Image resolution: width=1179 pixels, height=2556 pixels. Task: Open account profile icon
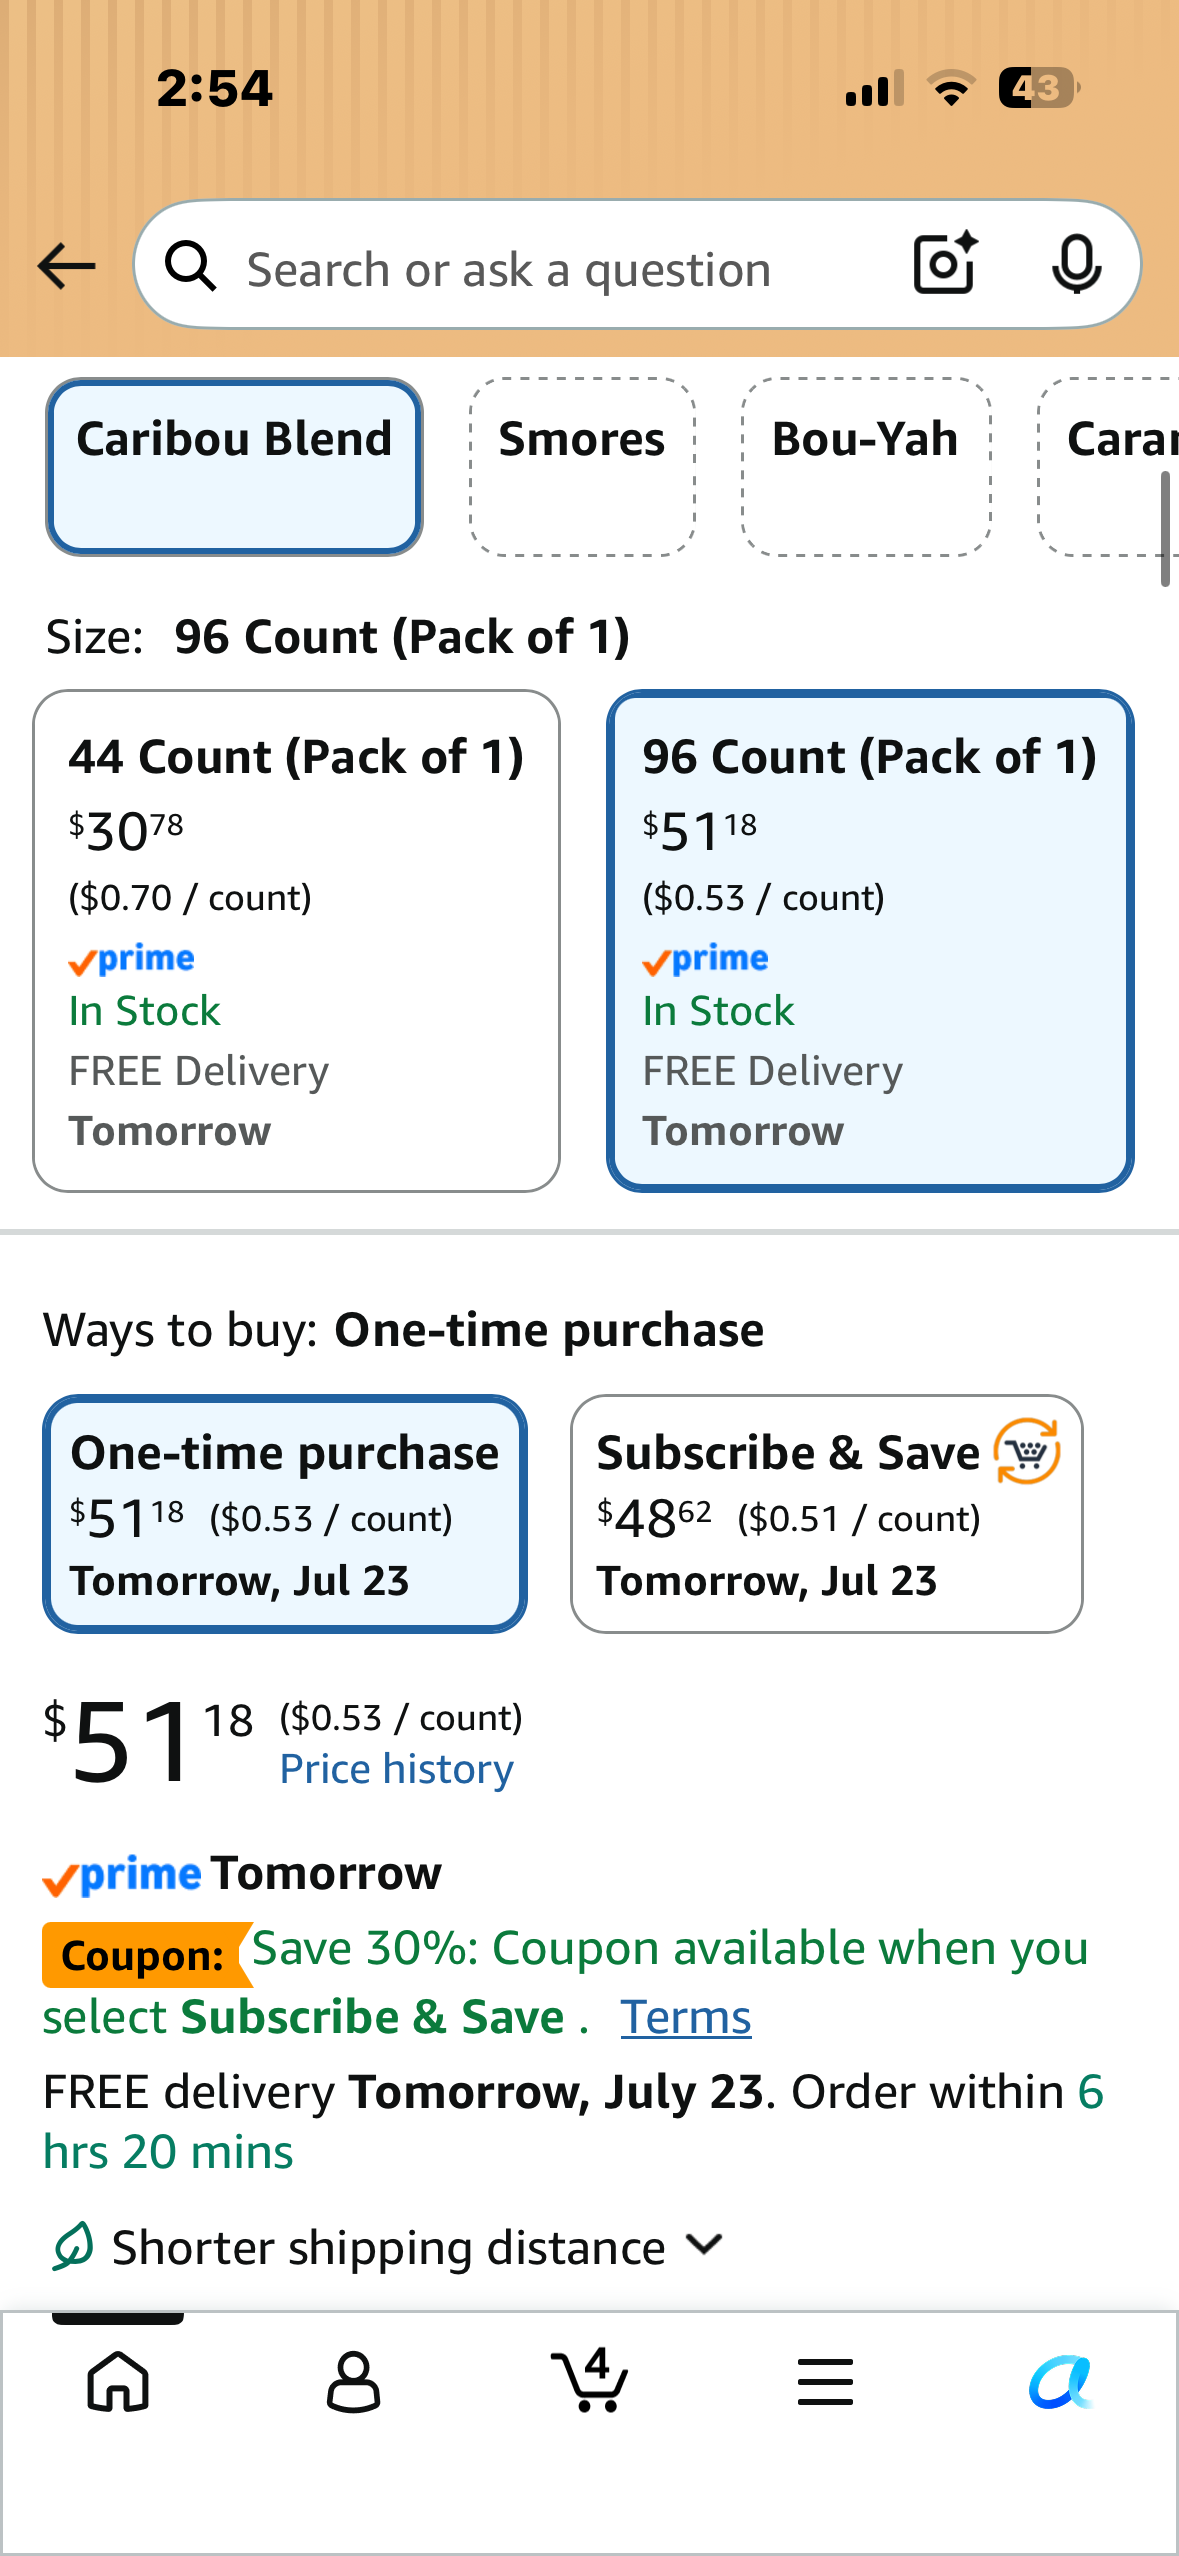pos(353,2381)
